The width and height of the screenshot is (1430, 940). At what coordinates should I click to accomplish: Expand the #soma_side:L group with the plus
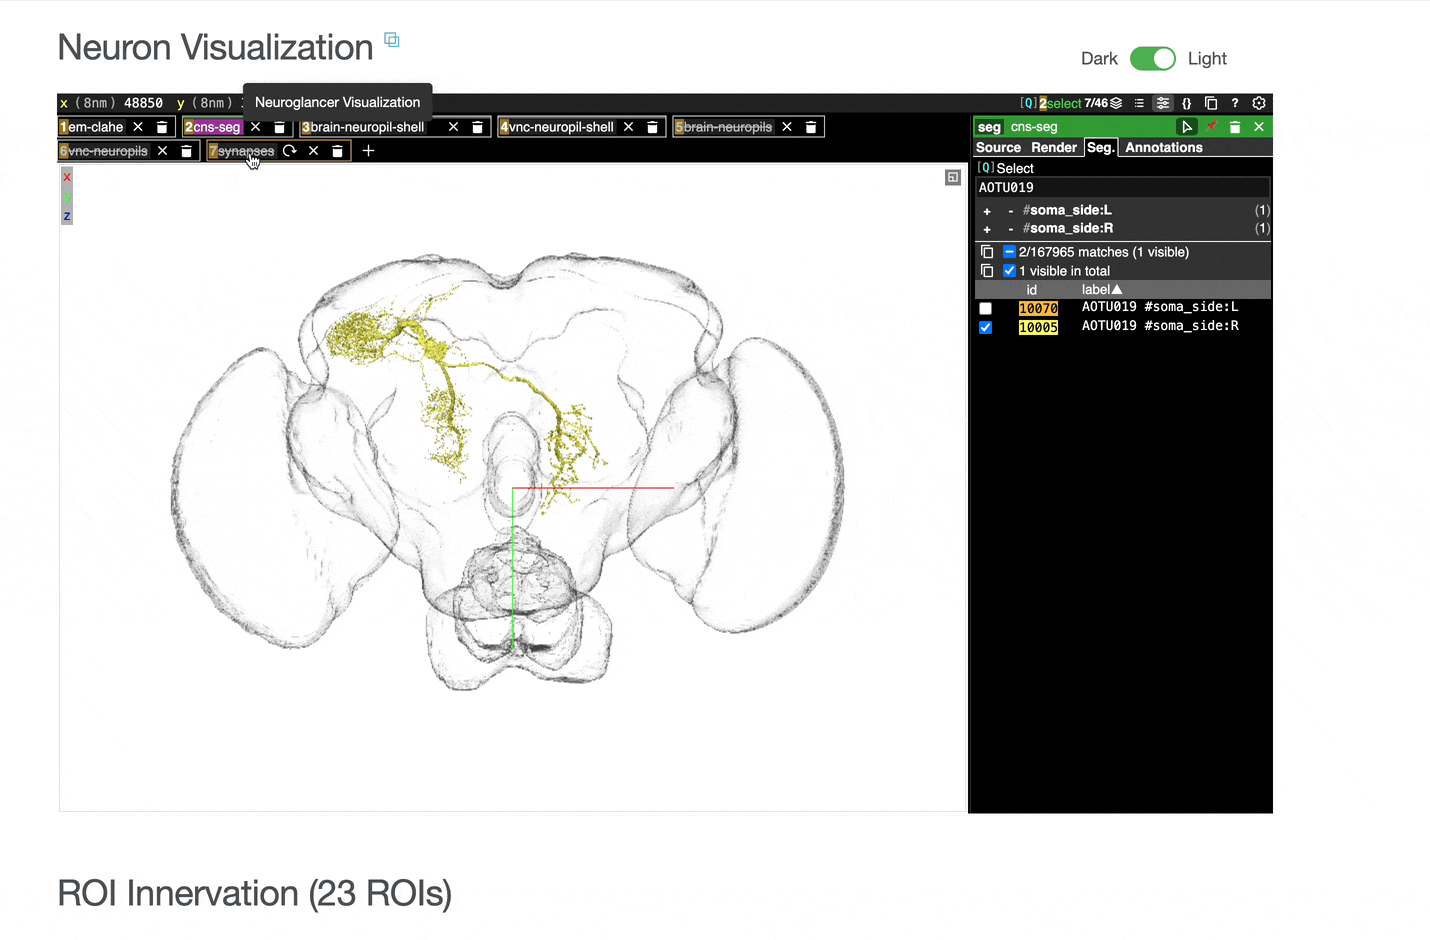987,211
